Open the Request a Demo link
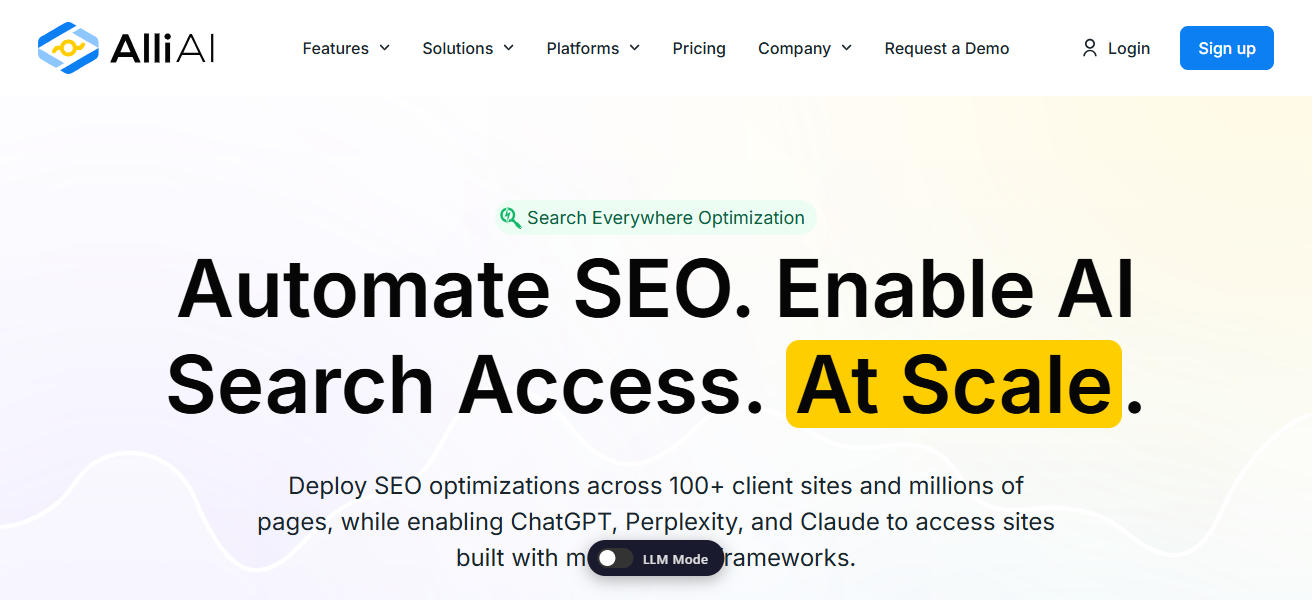The image size is (1312, 600). click(x=947, y=48)
